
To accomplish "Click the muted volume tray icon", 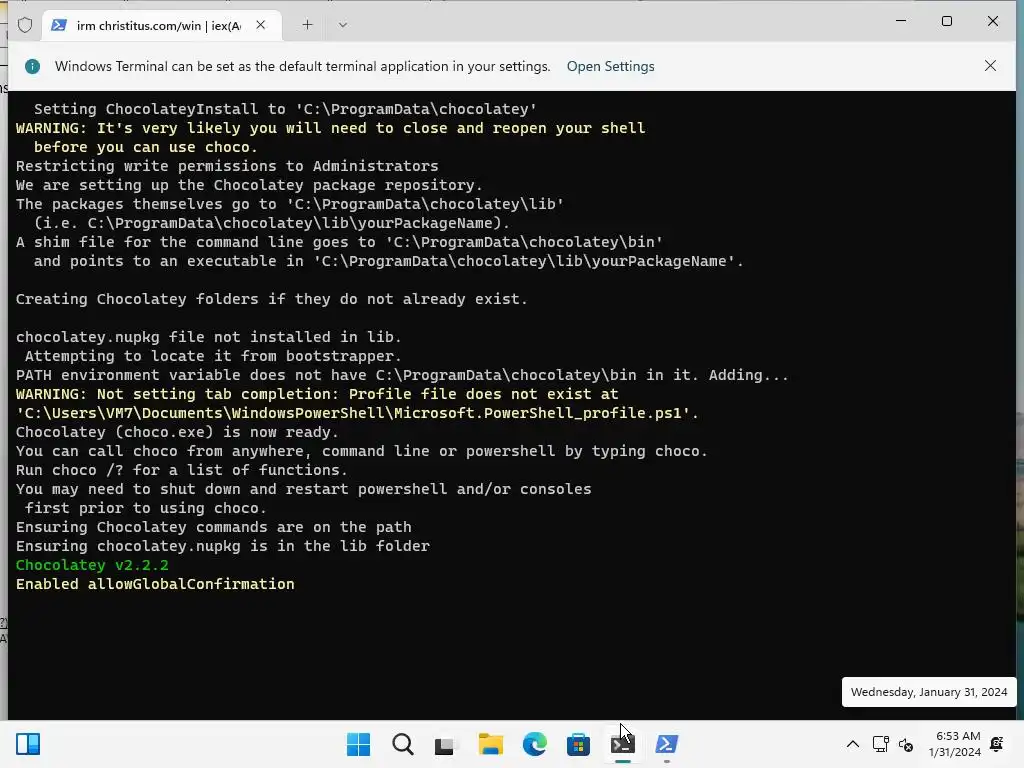I will (x=906, y=744).
